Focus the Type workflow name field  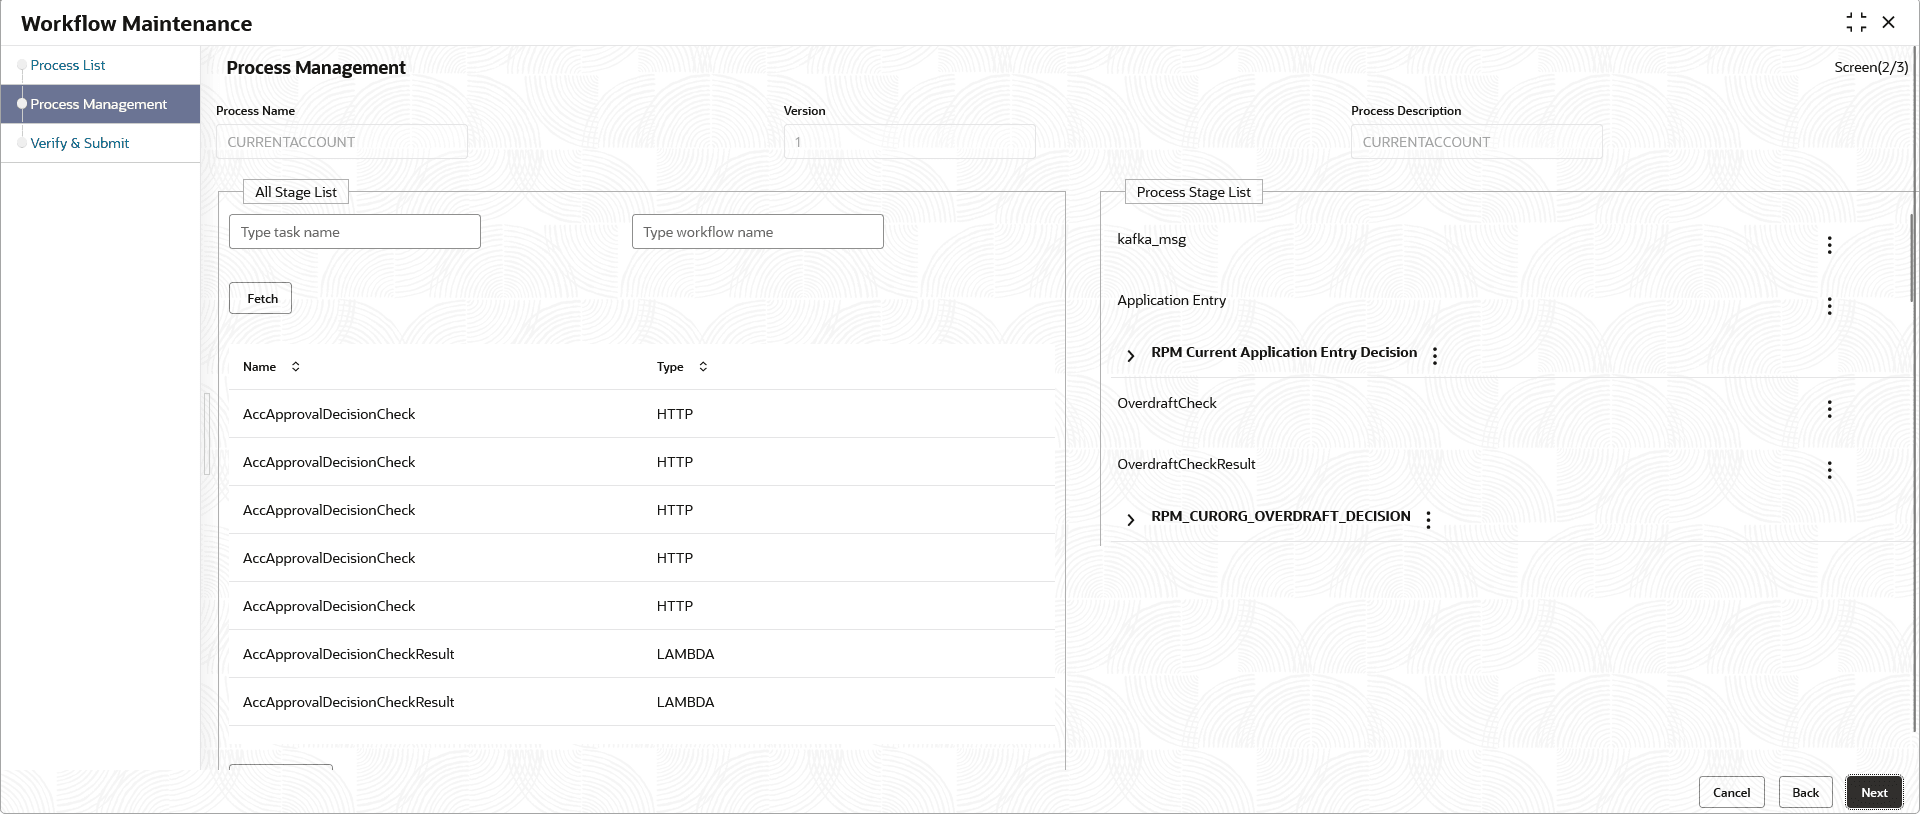click(758, 232)
